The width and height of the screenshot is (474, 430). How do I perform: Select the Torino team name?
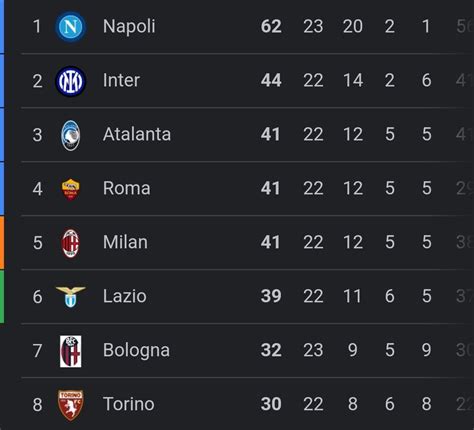point(129,404)
